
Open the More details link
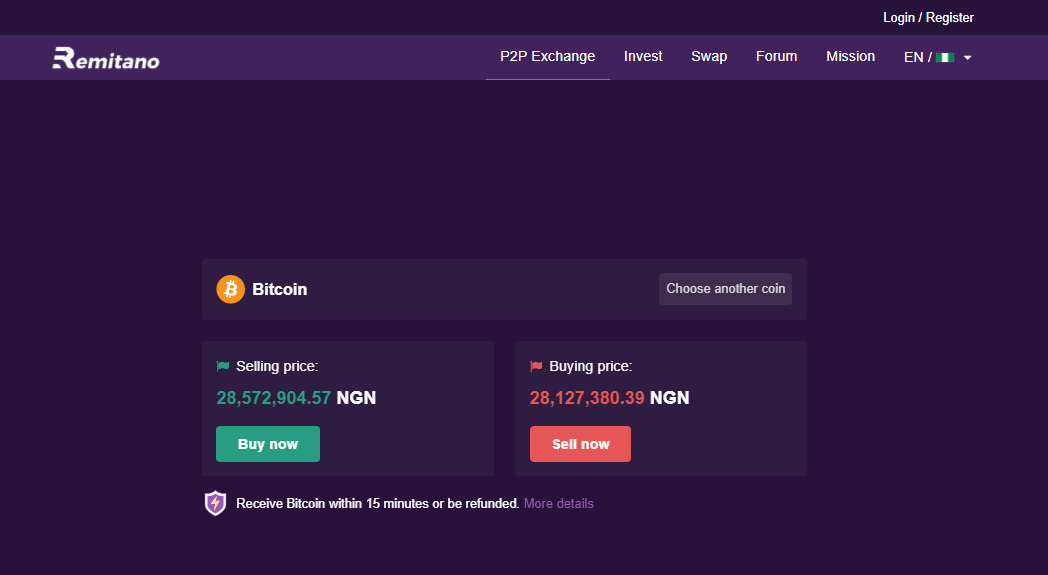[558, 503]
